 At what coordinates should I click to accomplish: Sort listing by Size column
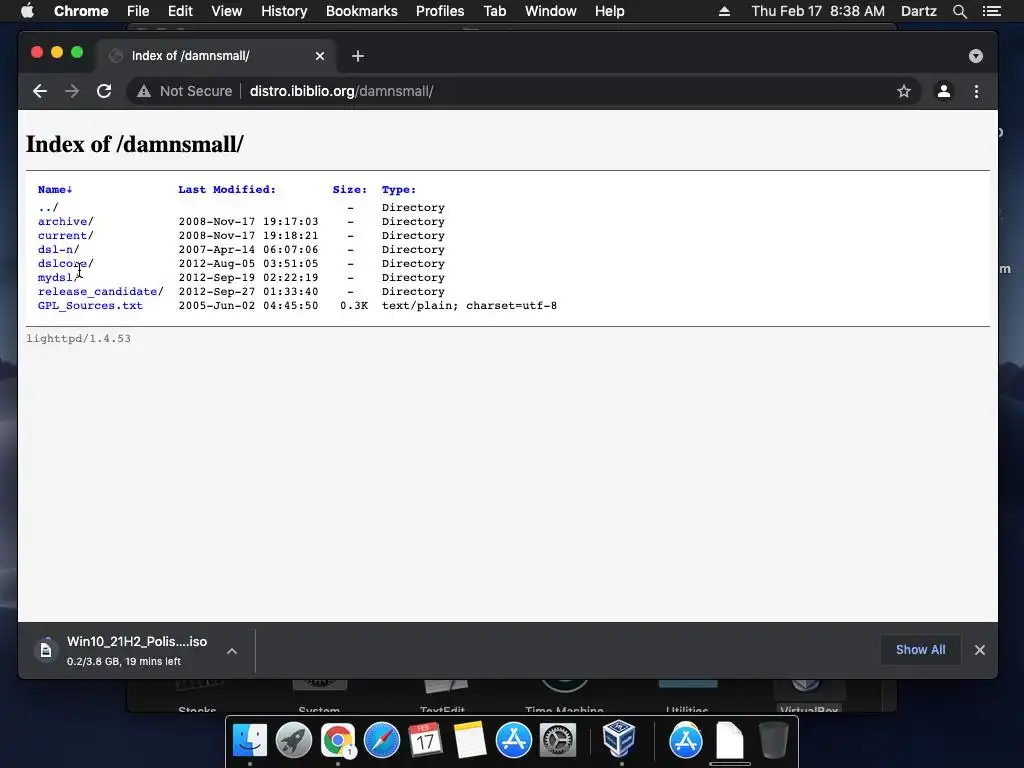pyautogui.click(x=349, y=189)
